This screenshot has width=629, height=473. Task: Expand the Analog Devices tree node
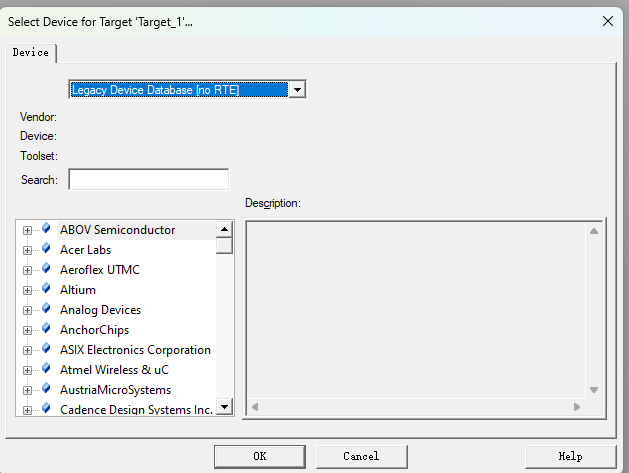pyautogui.click(x=27, y=311)
